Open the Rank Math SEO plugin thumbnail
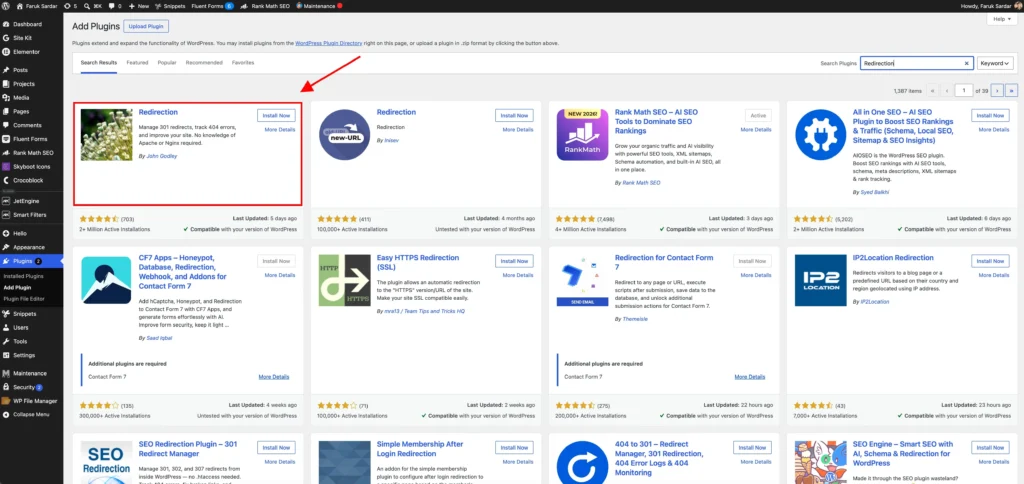Viewport: 1024px width, 484px height. [582, 135]
